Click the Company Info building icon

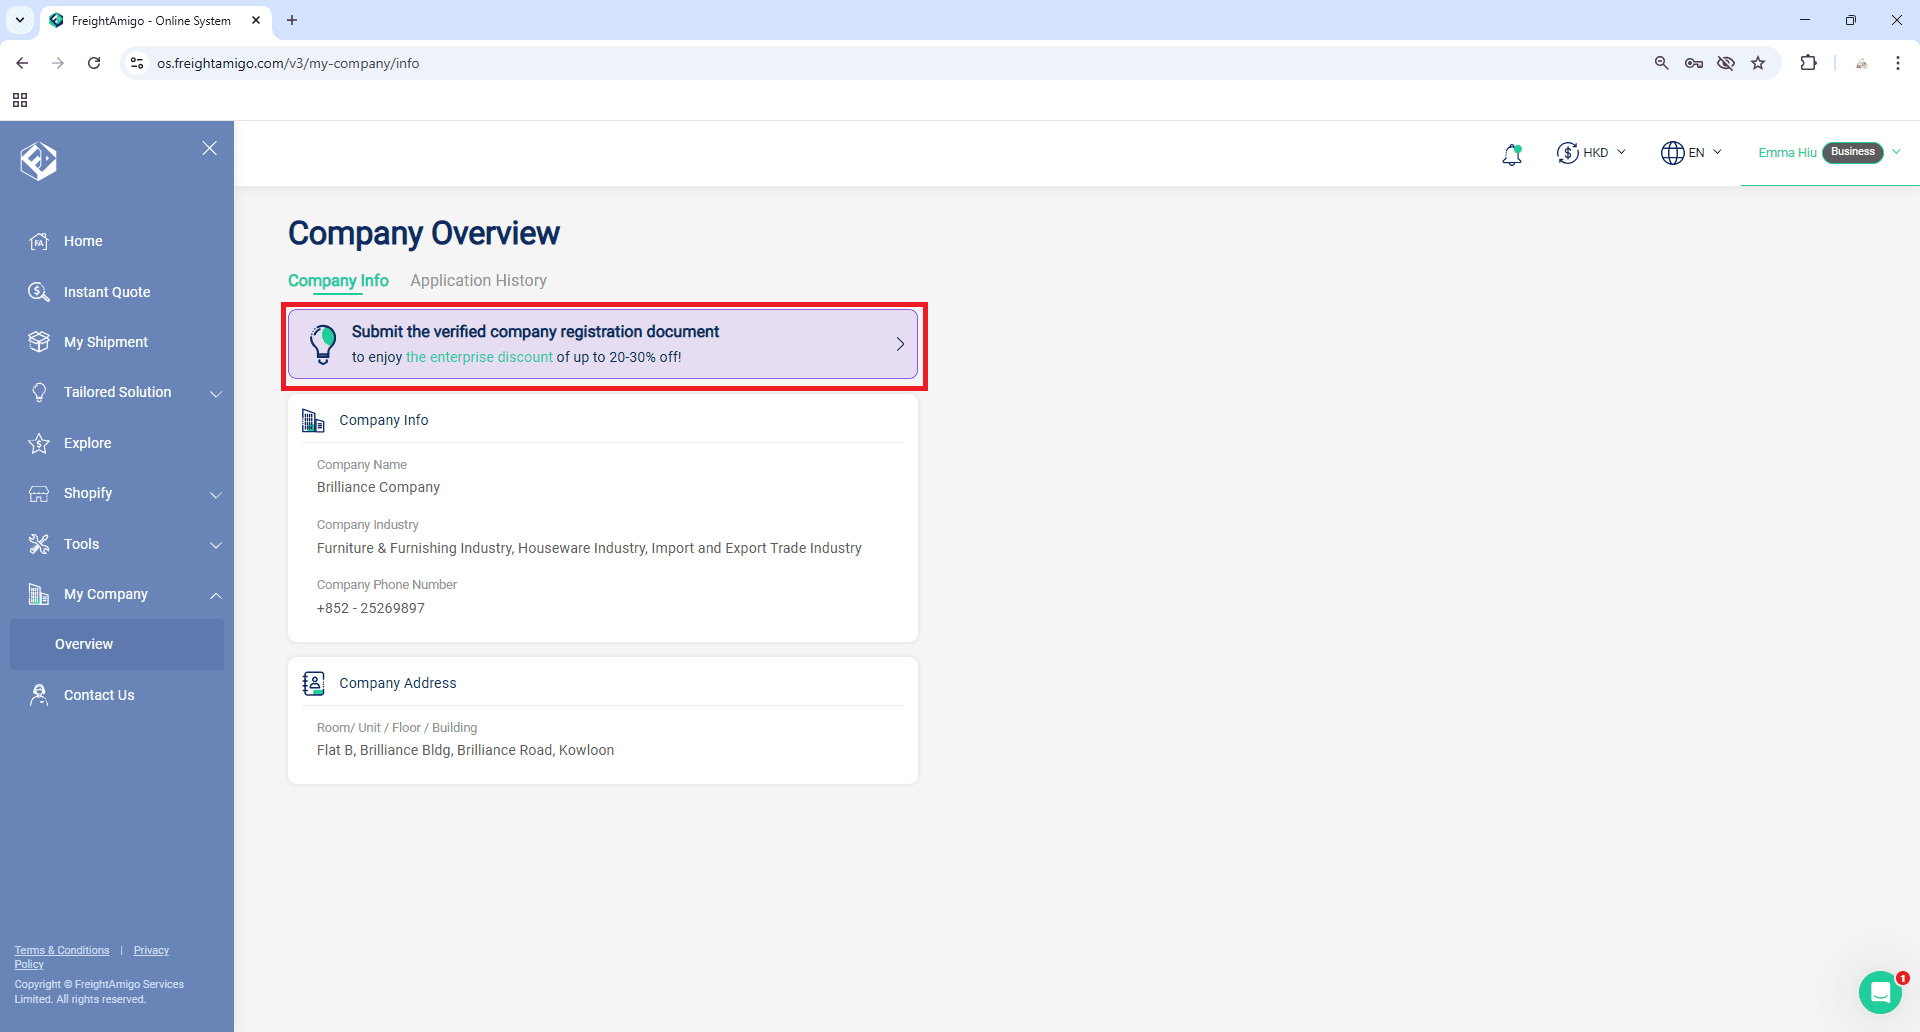pos(313,420)
